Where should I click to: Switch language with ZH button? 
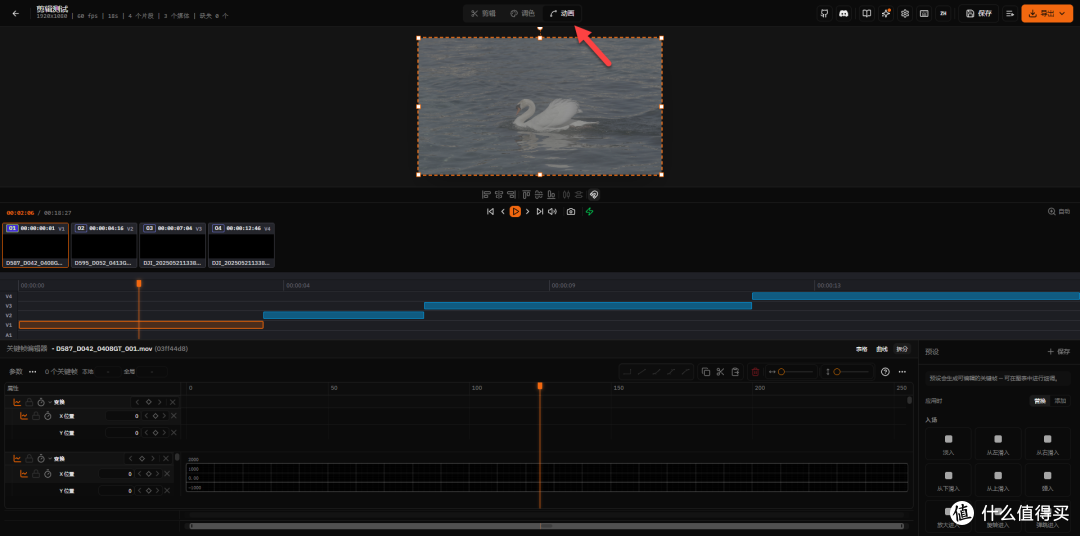click(943, 13)
